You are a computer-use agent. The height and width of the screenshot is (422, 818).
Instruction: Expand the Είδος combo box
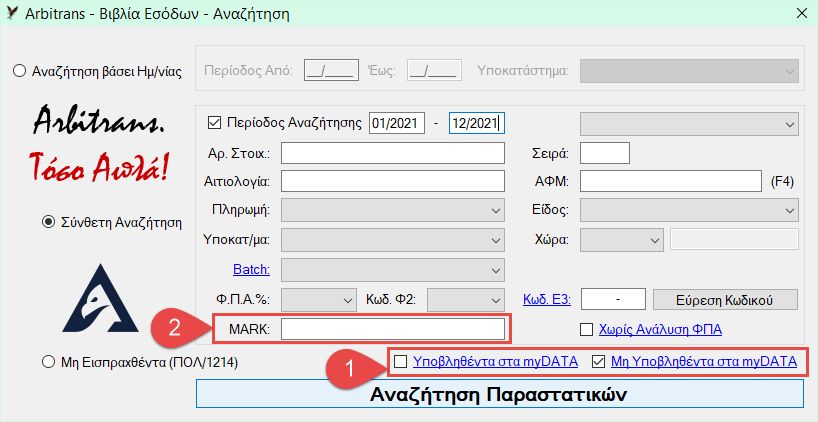(689, 210)
